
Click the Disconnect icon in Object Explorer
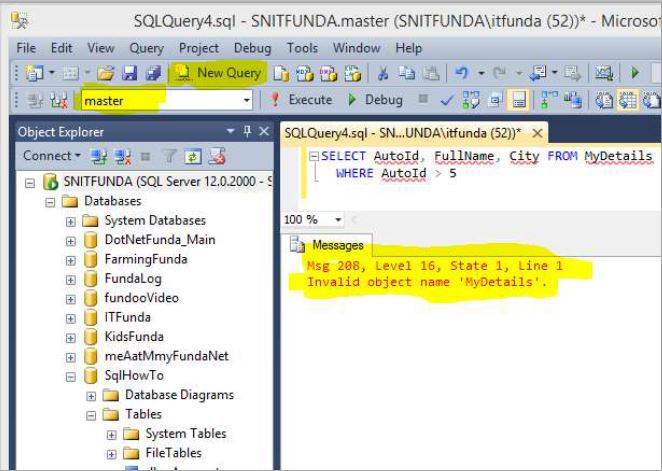click(x=122, y=157)
